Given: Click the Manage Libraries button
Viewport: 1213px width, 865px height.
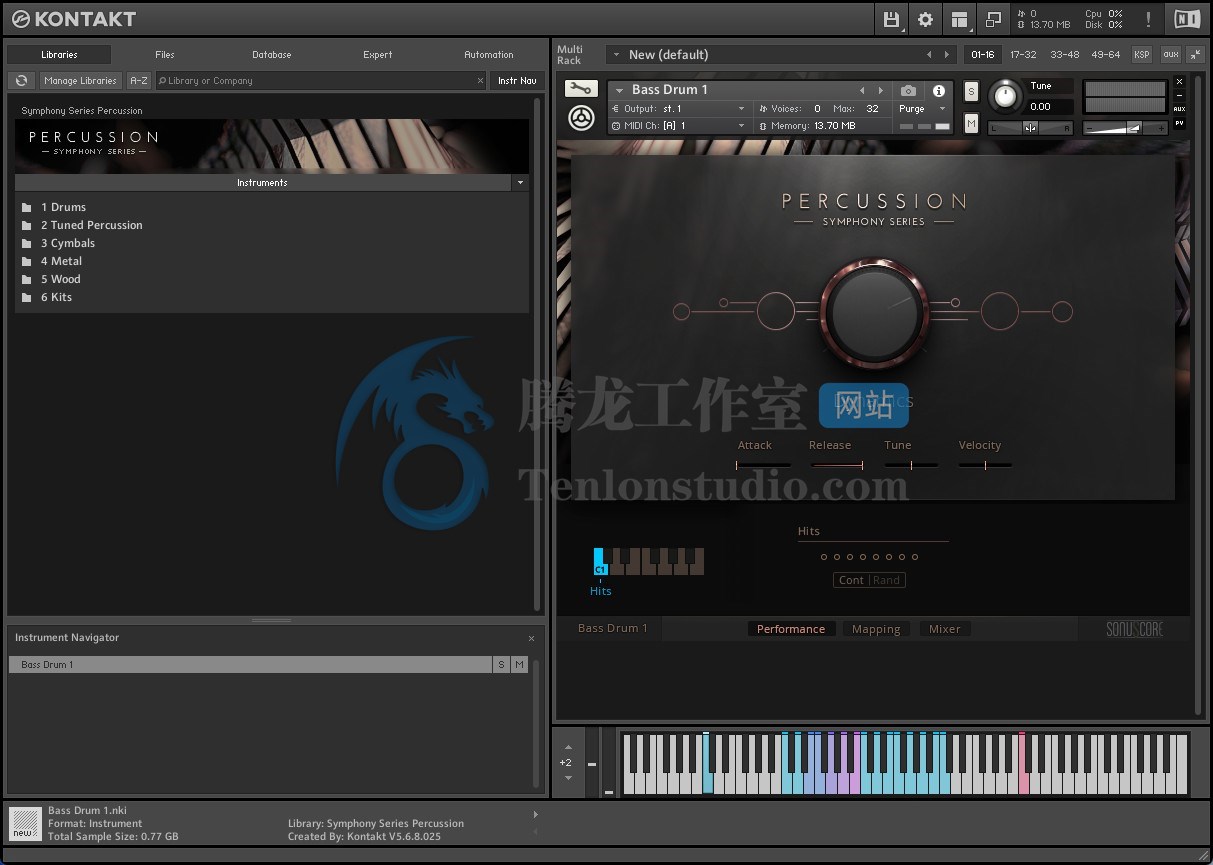Looking at the screenshot, I should 81,81.
